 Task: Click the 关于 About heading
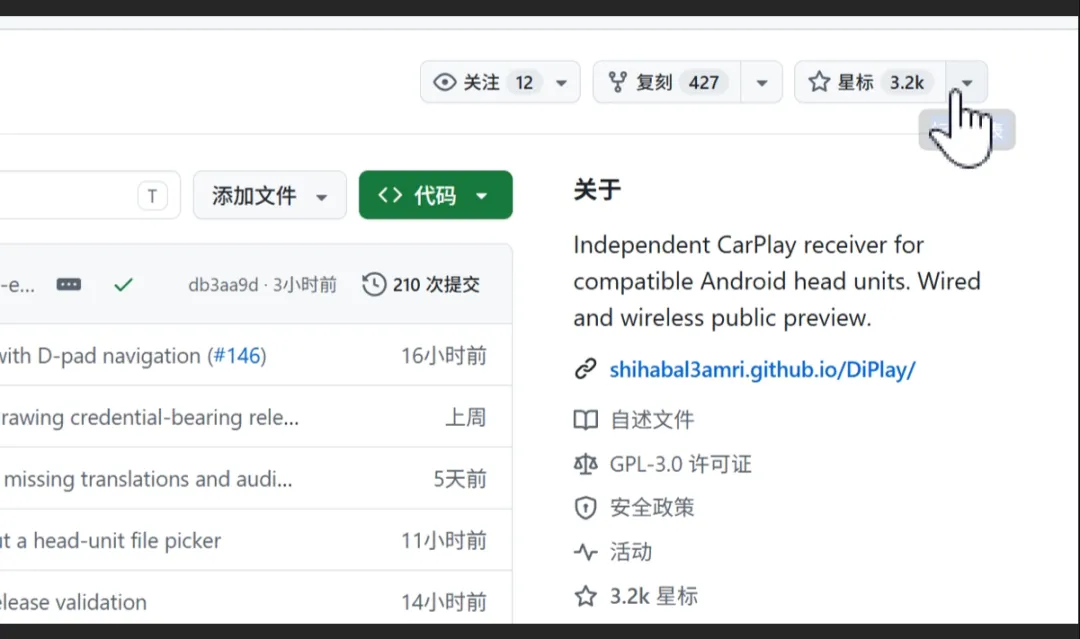click(x=597, y=189)
